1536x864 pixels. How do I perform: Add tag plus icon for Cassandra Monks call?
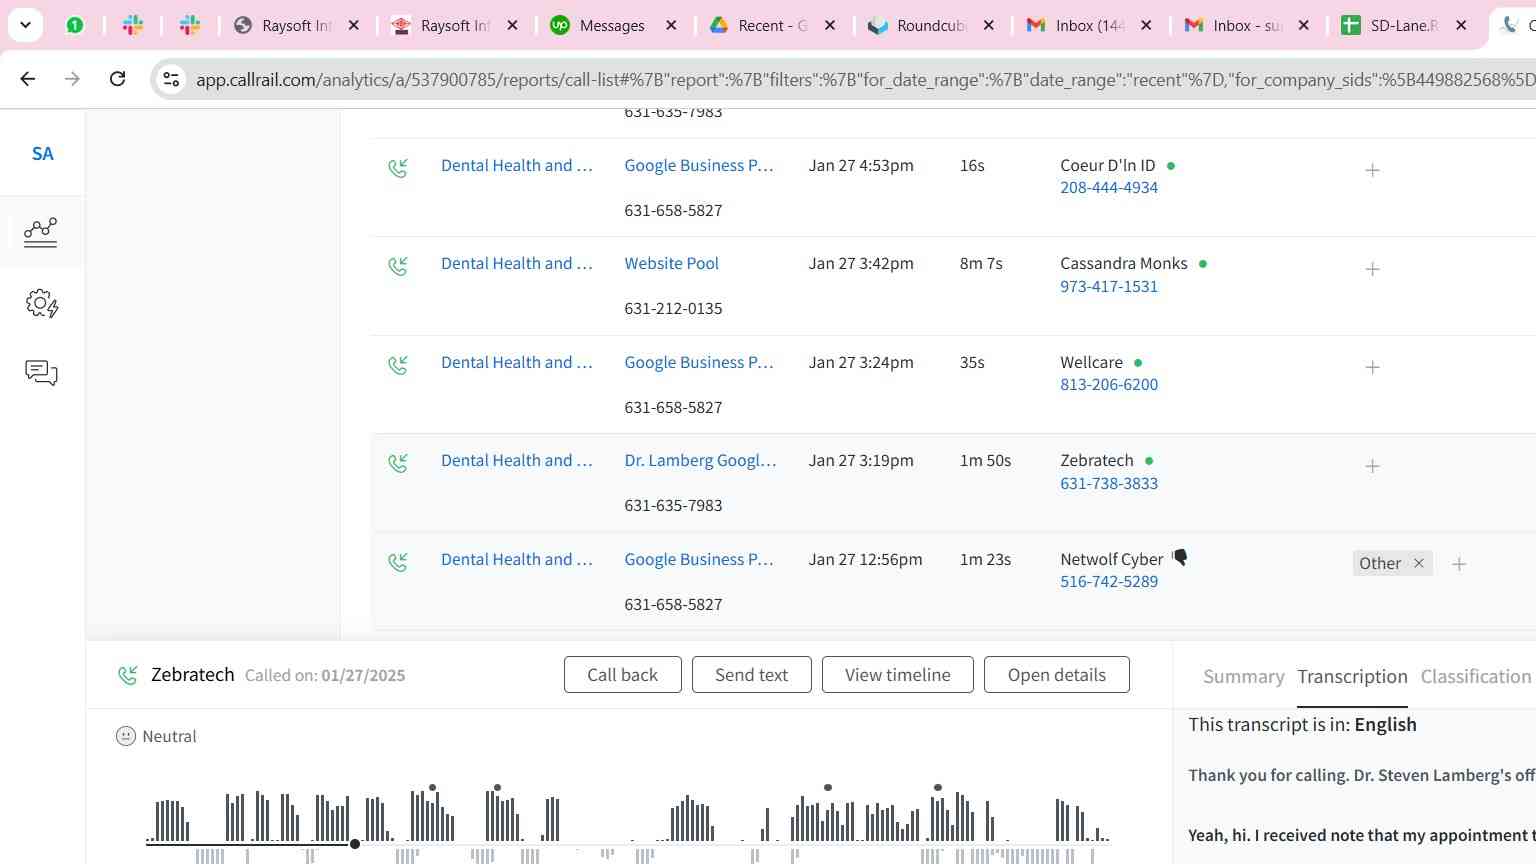pyautogui.click(x=1372, y=269)
